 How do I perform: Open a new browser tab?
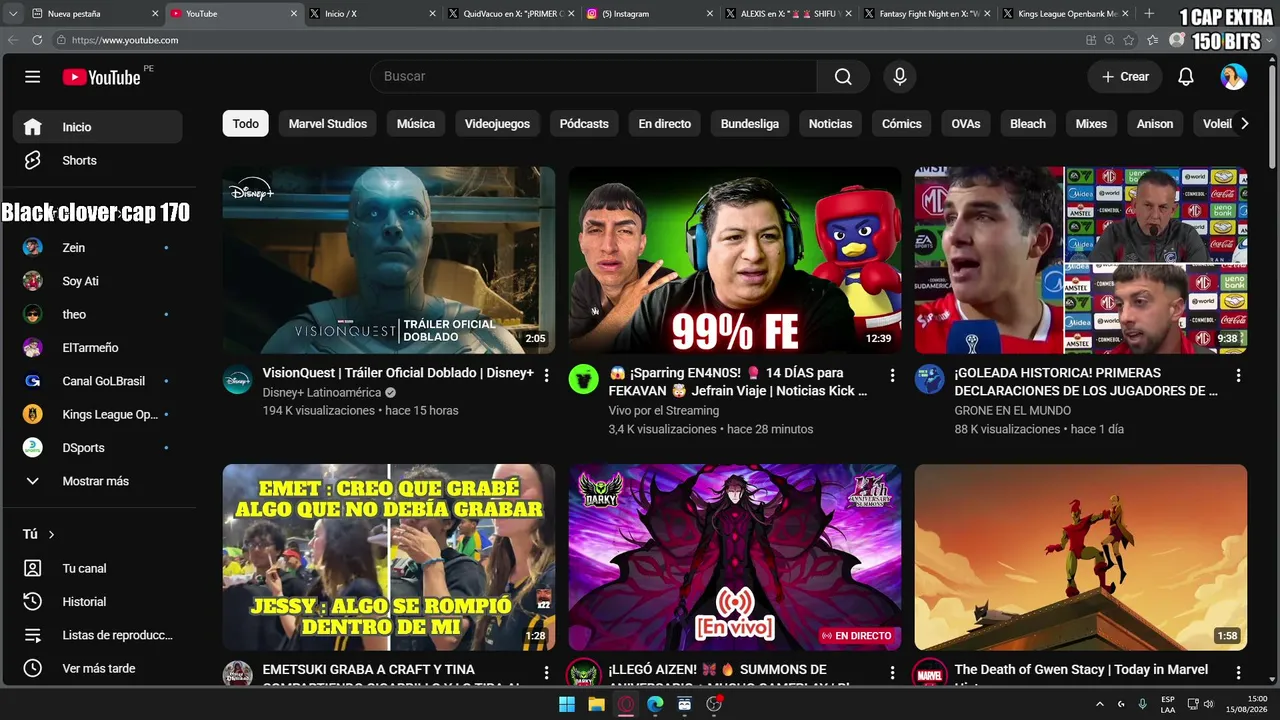1149,14
